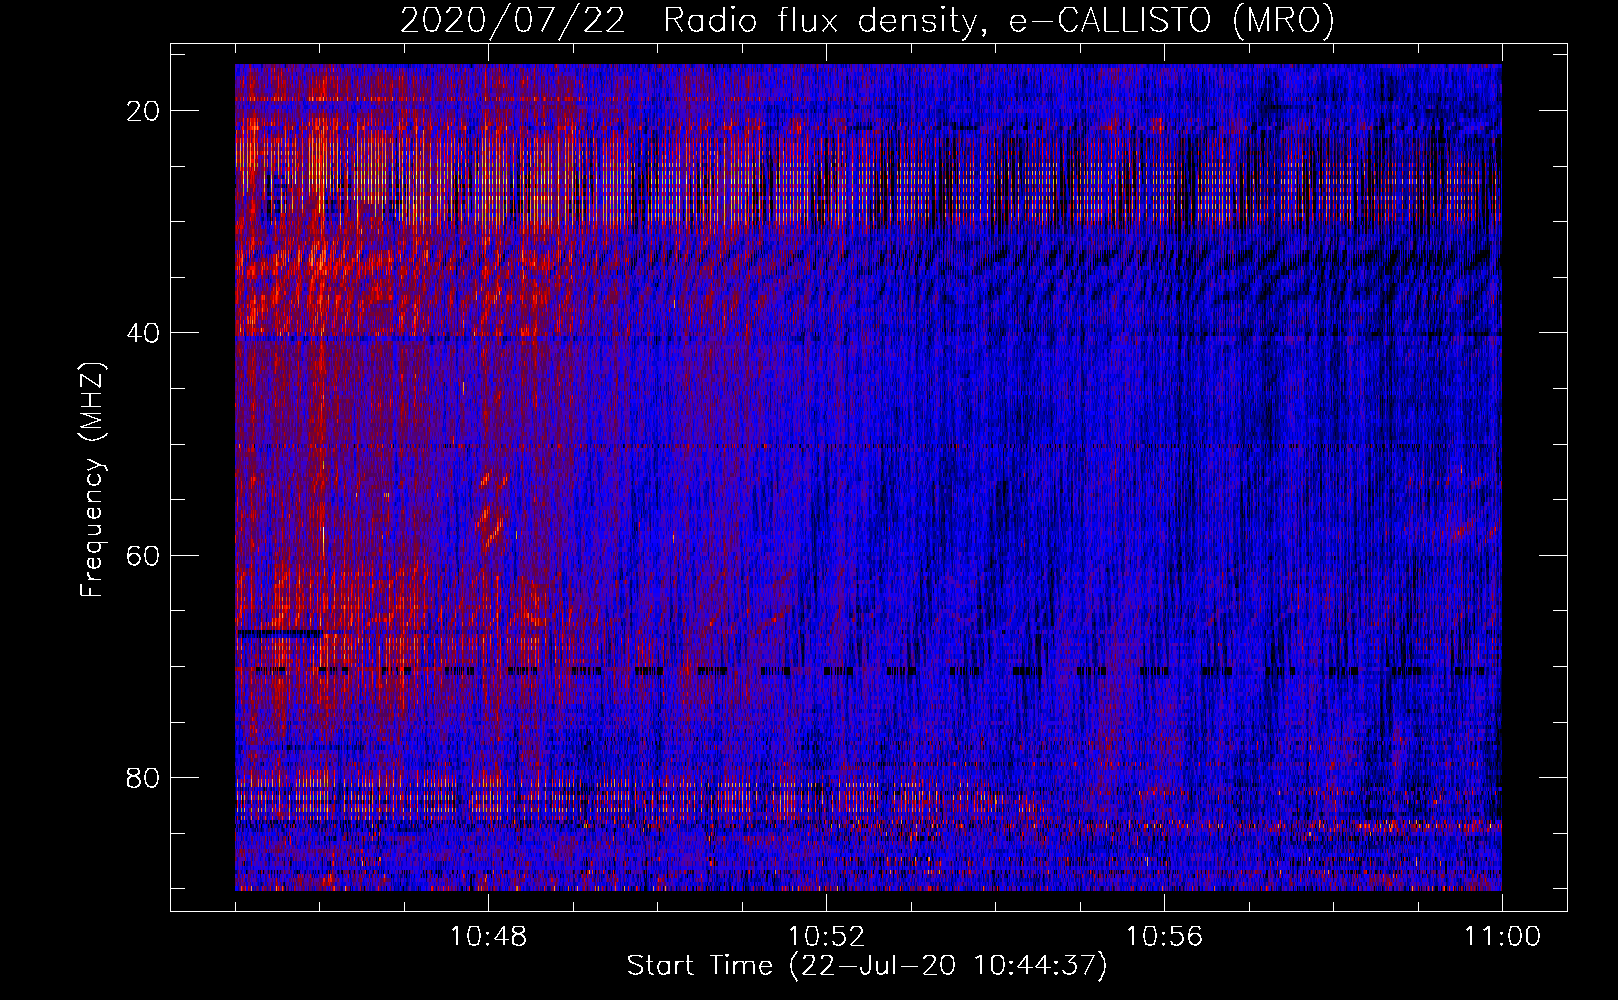Click the 20 MHz frequency tick label

coord(144,111)
